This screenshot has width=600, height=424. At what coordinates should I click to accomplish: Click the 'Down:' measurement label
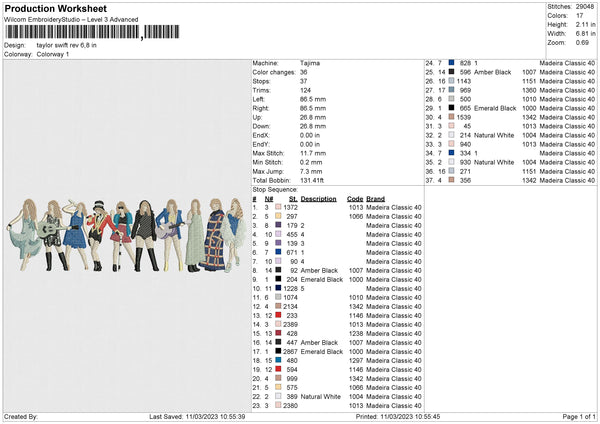(261, 126)
